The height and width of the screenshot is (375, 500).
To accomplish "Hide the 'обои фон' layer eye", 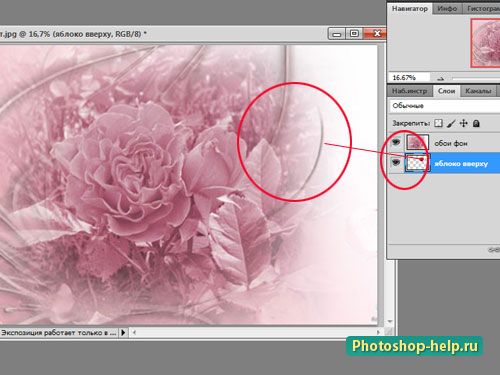I will [x=396, y=143].
